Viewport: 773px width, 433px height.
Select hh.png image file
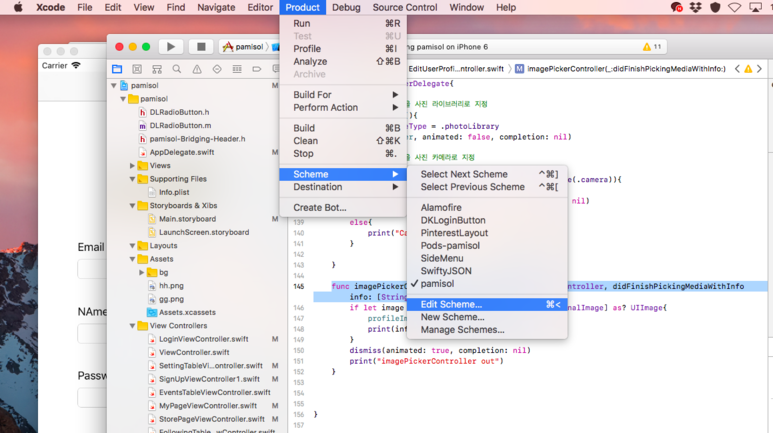(x=171, y=286)
